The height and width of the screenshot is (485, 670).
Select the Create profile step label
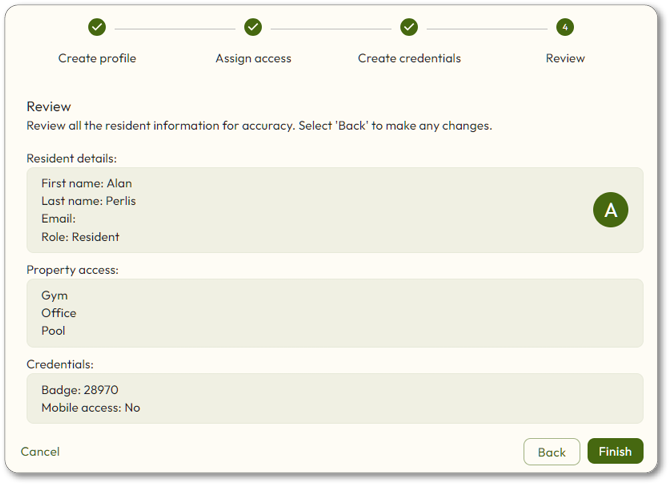[x=97, y=58]
